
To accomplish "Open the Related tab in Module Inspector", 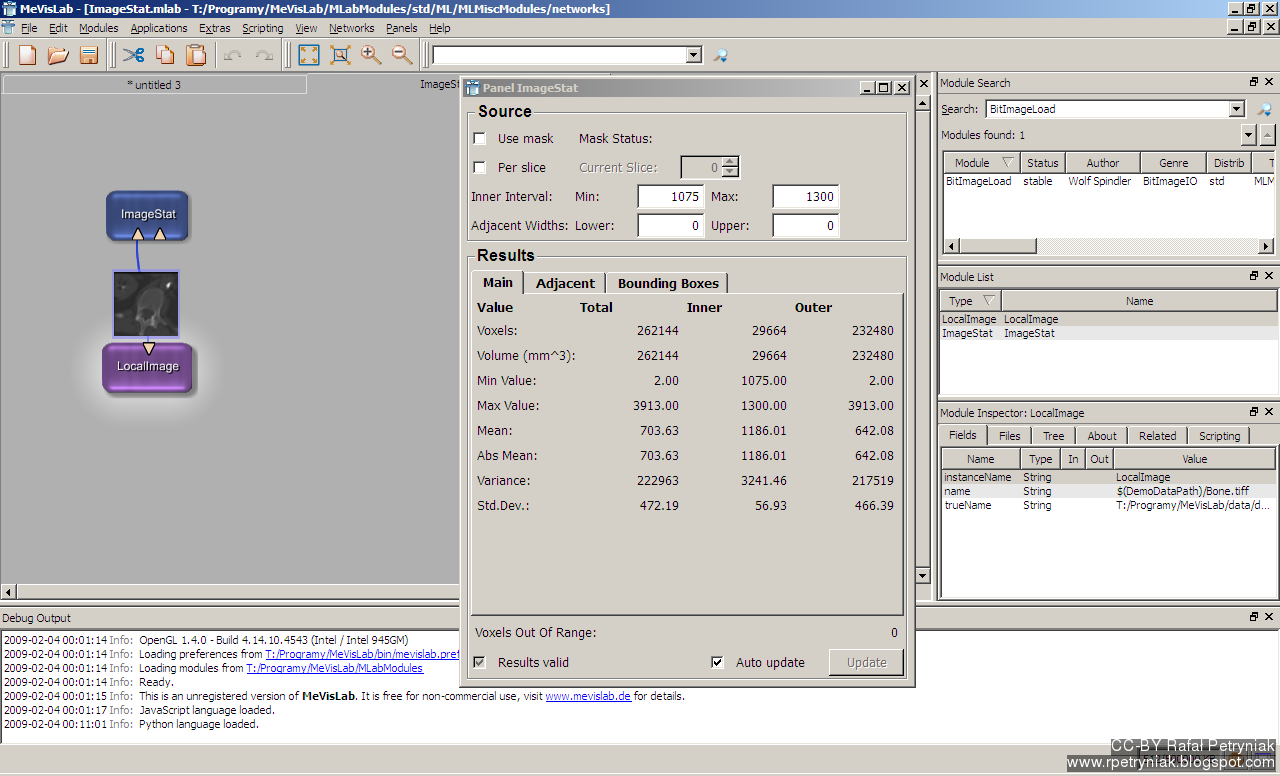I will point(1157,436).
